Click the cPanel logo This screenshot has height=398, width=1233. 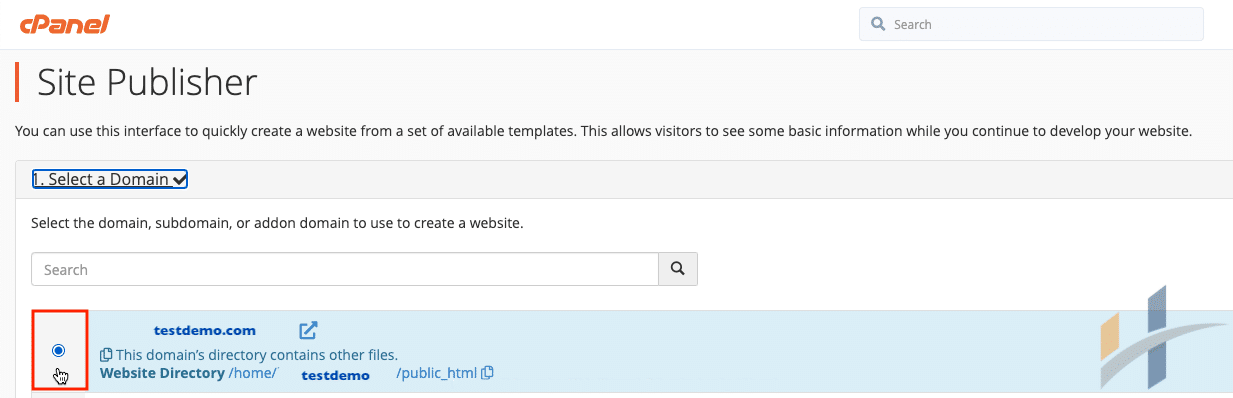pos(63,24)
